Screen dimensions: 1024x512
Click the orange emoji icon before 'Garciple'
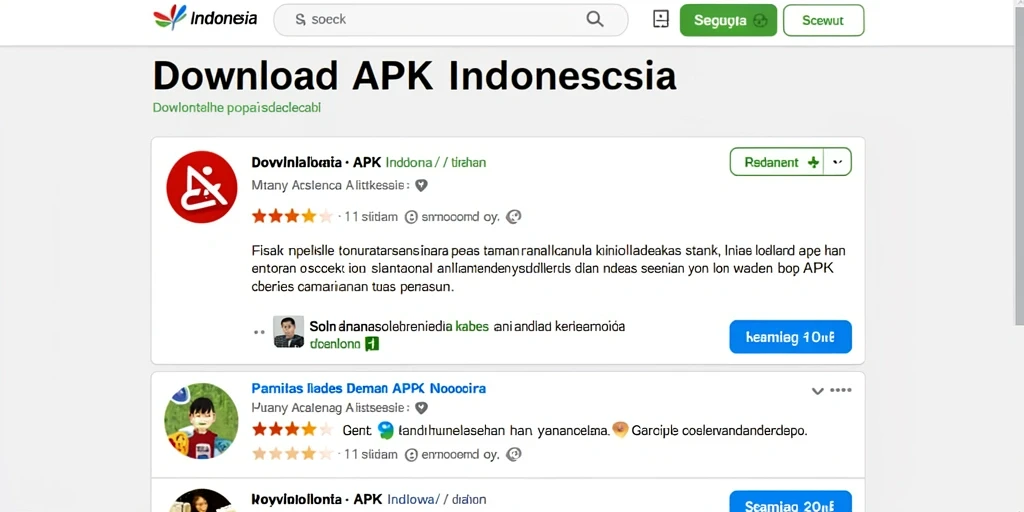pos(620,430)
